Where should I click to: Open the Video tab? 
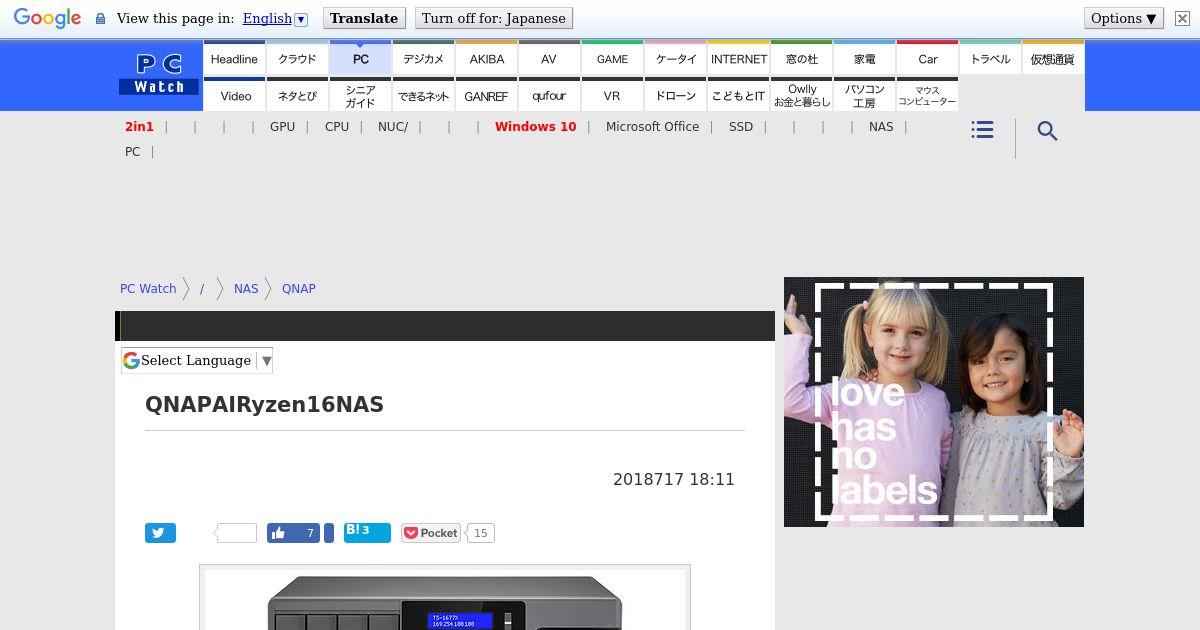tap(236, 96)
